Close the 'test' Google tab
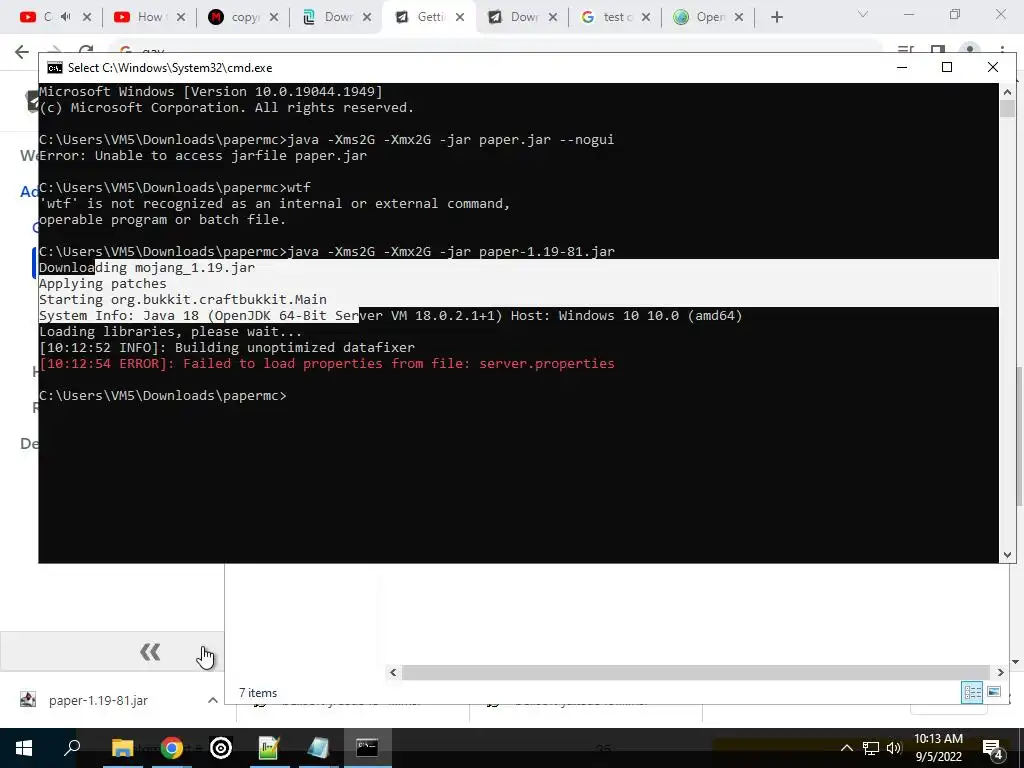This screenshot has height=768, width=1024. tap(646, 18)
